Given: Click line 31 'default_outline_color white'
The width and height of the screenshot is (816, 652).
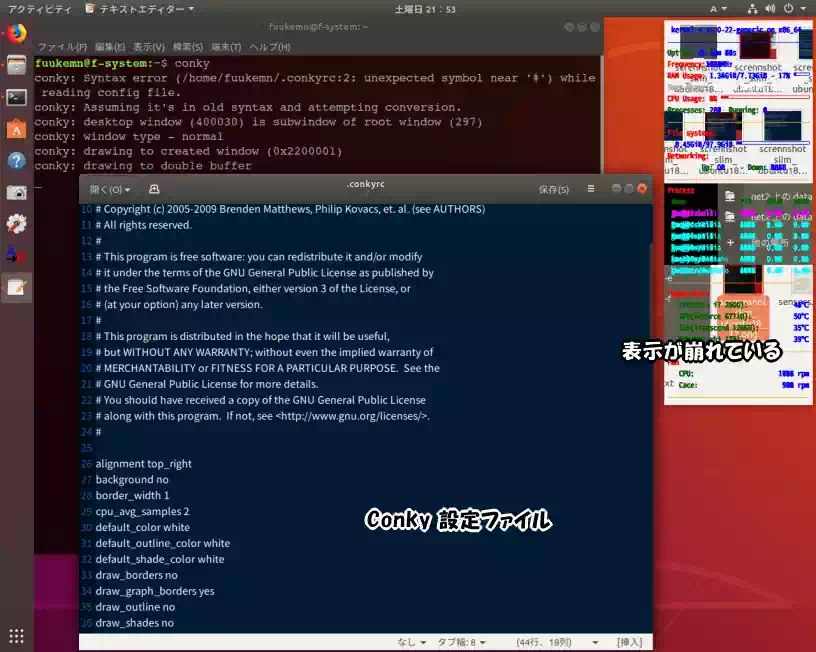Looking at the screenshot, I should [163, 543].
